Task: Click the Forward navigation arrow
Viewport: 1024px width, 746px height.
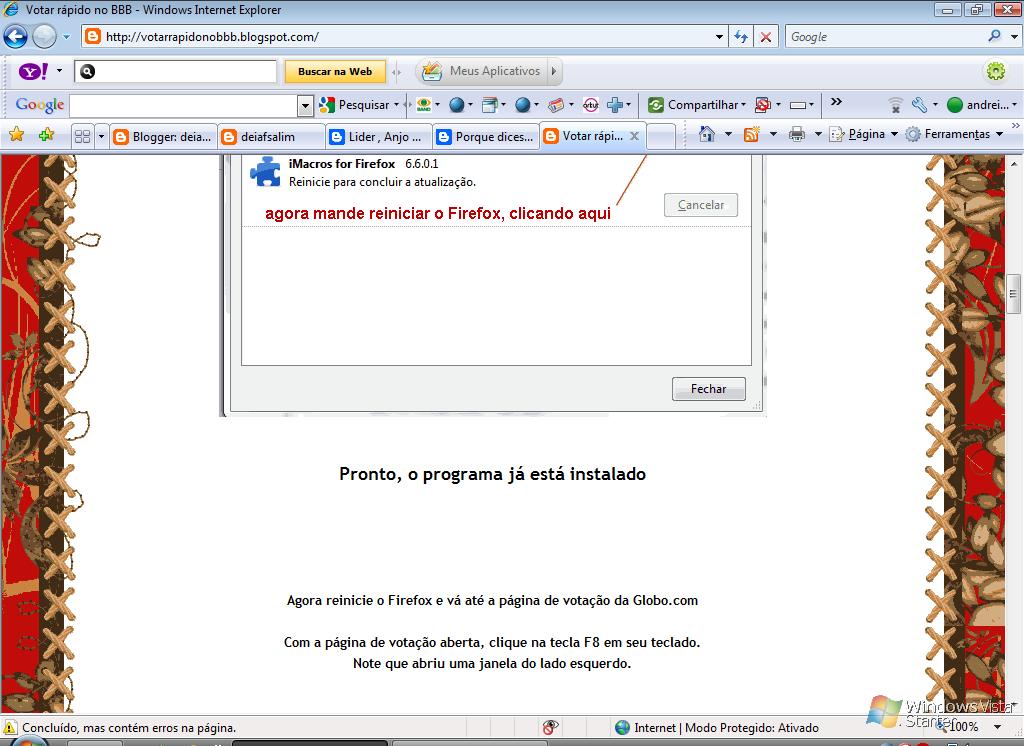Action: point(44,37)
